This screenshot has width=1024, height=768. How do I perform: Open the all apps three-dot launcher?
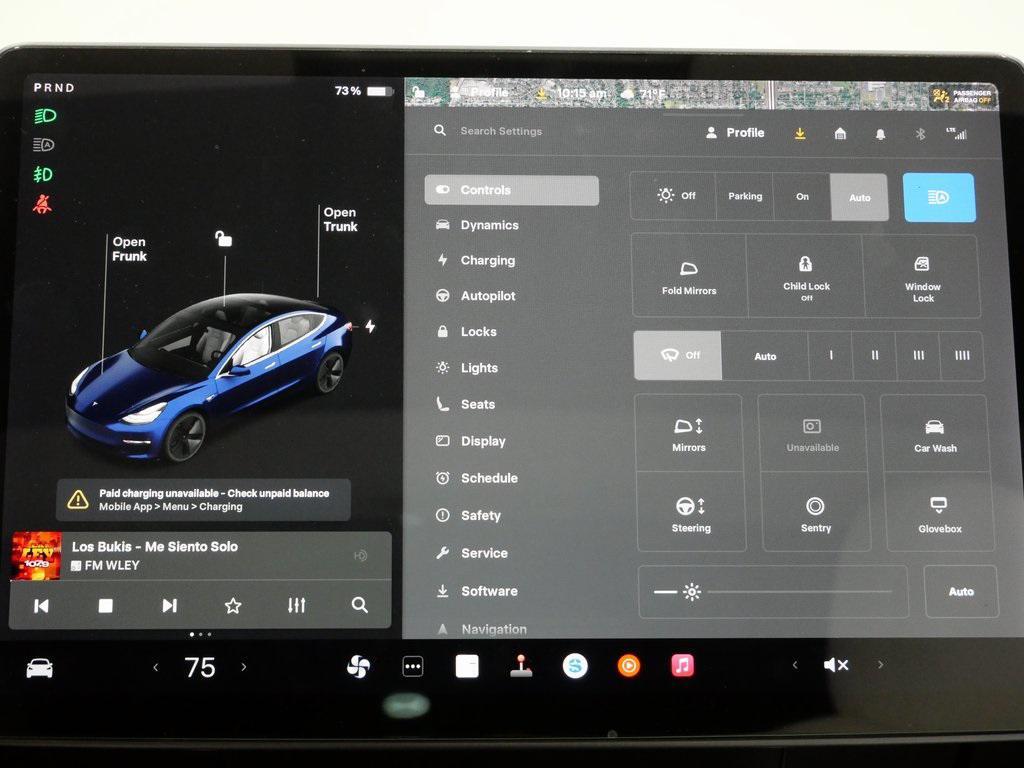click(413, 667)
